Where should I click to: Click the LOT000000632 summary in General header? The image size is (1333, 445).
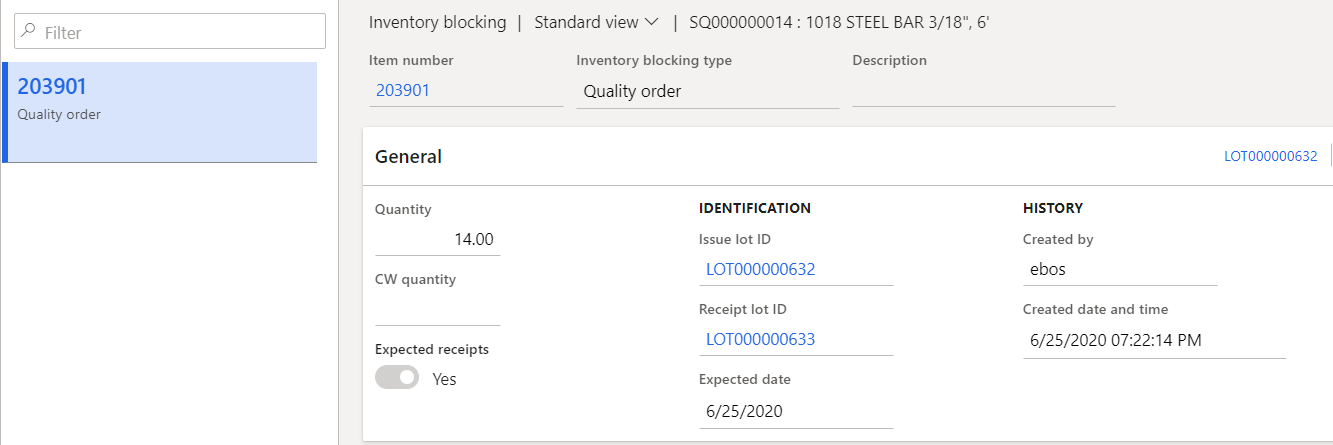(1270, 157)
